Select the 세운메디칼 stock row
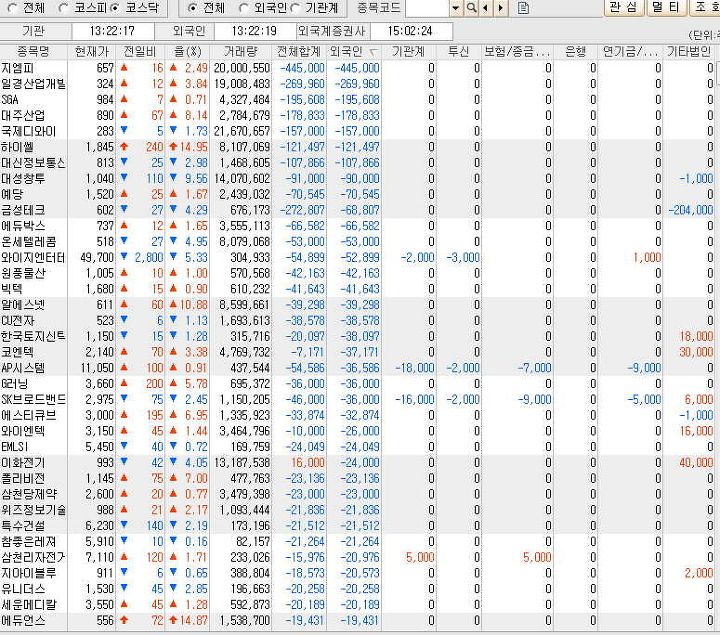 coord(357,605)
